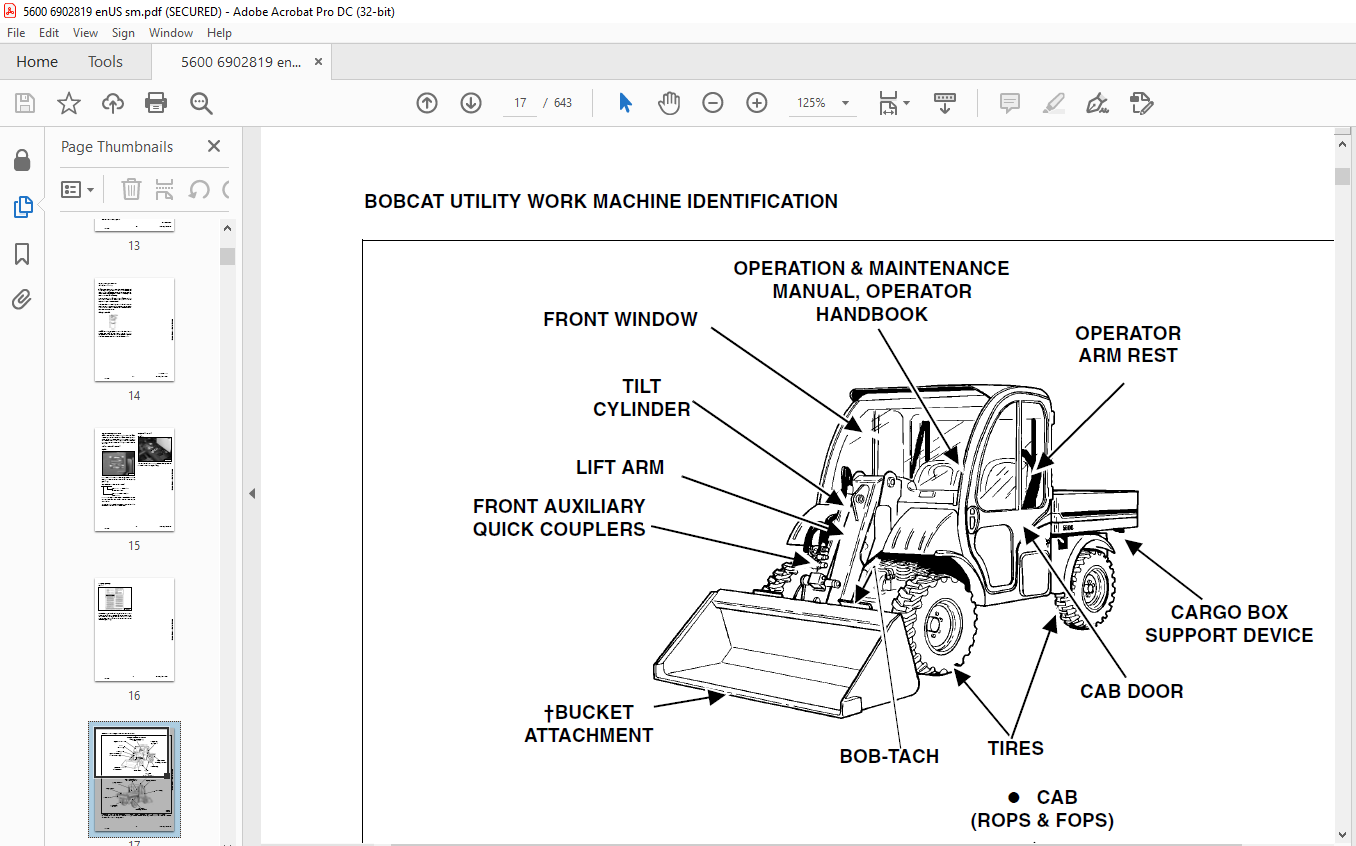Click the OPERATOR ARM REST label
The height and width of the screenshot is (846, 1356).
tap(1128, 344)
